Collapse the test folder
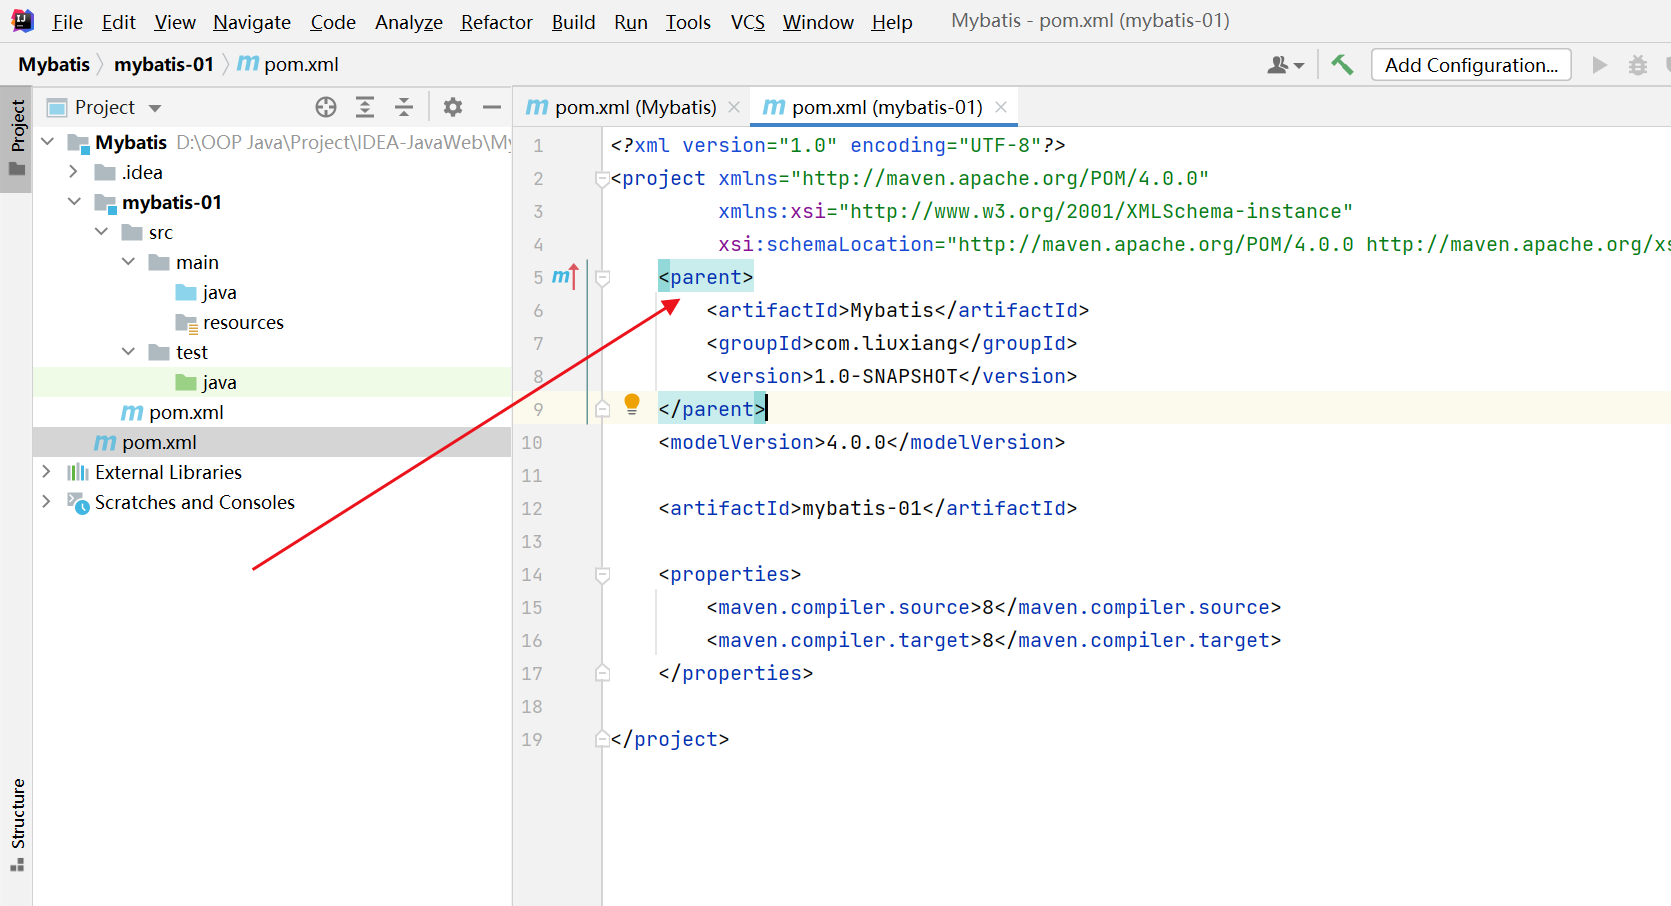Screen dimensions: 1671x906 (128, 352)
